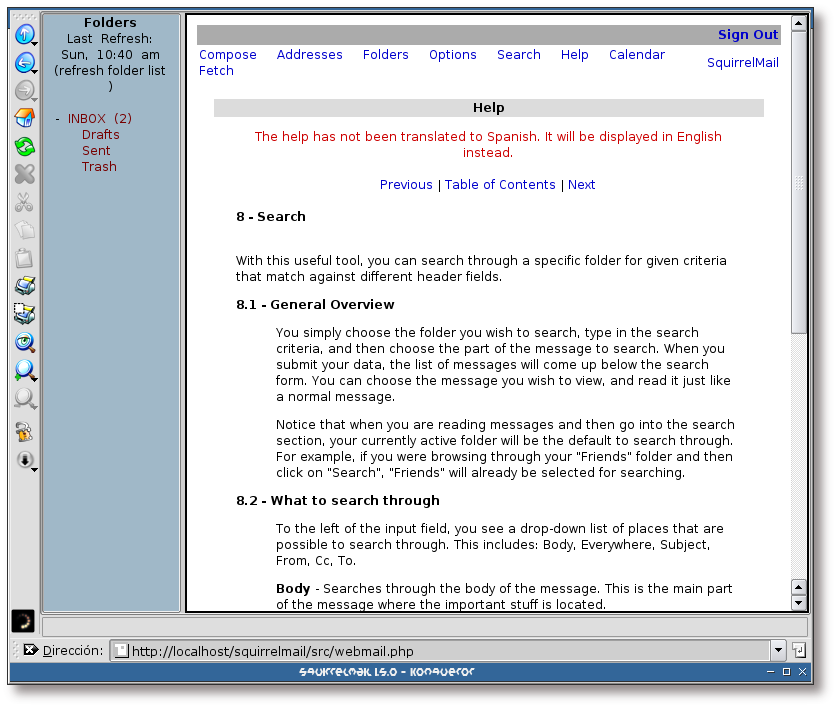Click into the Dirección URL field
Screen dimensions: 837x708
440,651
